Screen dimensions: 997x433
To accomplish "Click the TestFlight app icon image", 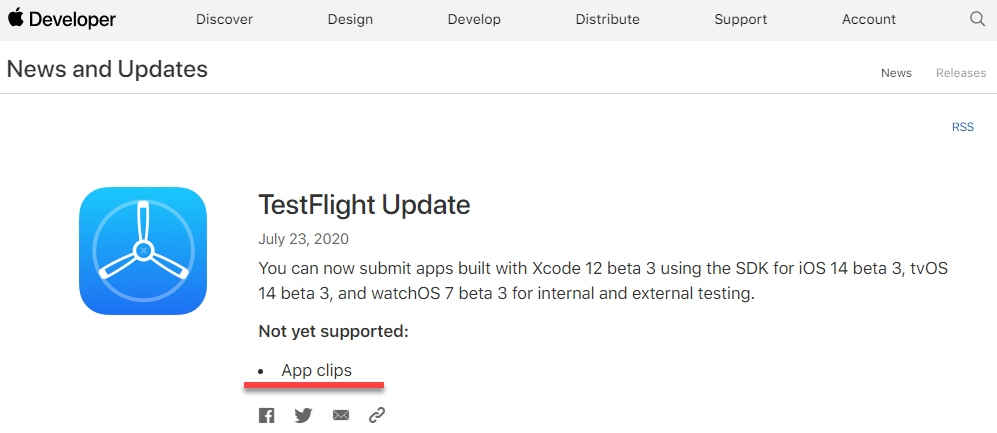I will tap(143, 252).
